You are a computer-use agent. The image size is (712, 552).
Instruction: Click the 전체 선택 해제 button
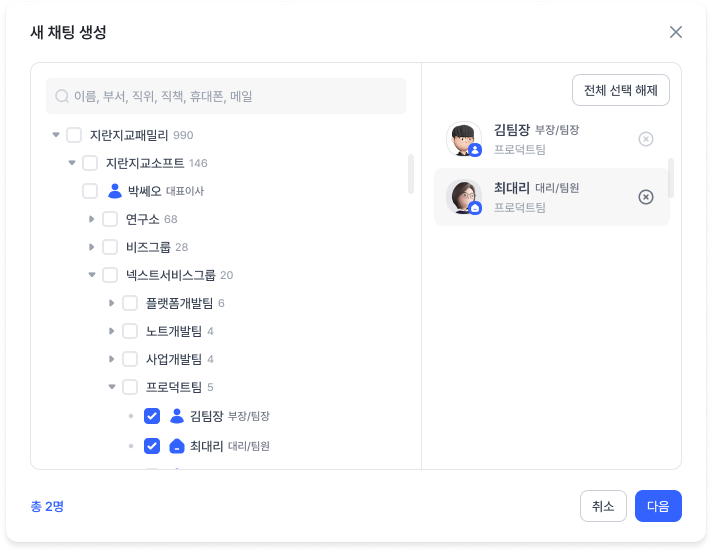pos(620,90)
